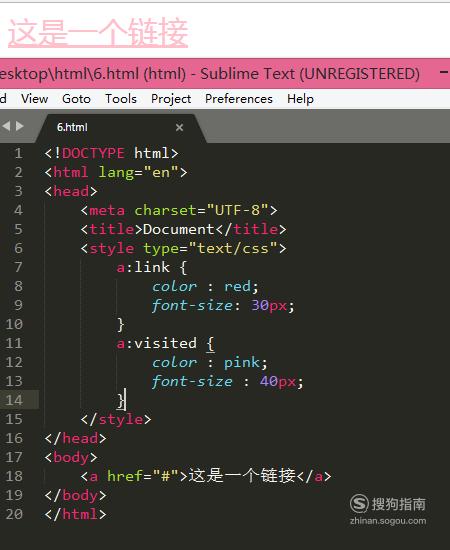The image size is (450, 550).
Task: Place cursor in DOCTYPE html line
Action: (x=112, y=153)
